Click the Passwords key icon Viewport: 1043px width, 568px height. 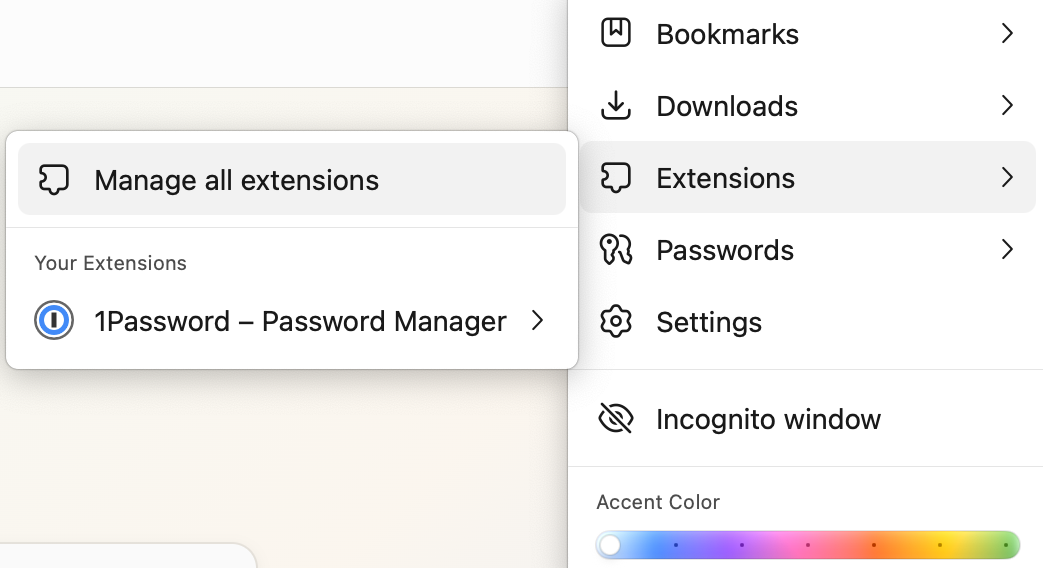click(615, 249)
